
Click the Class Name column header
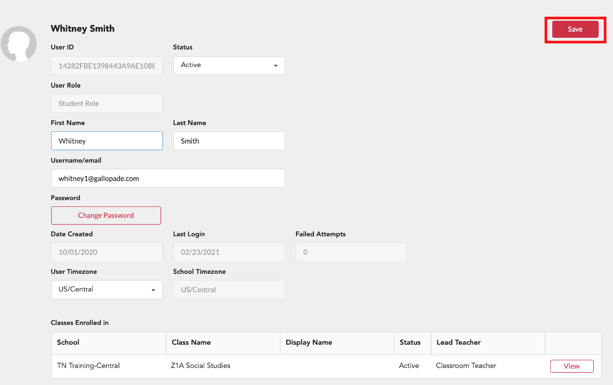pos(223,343)
